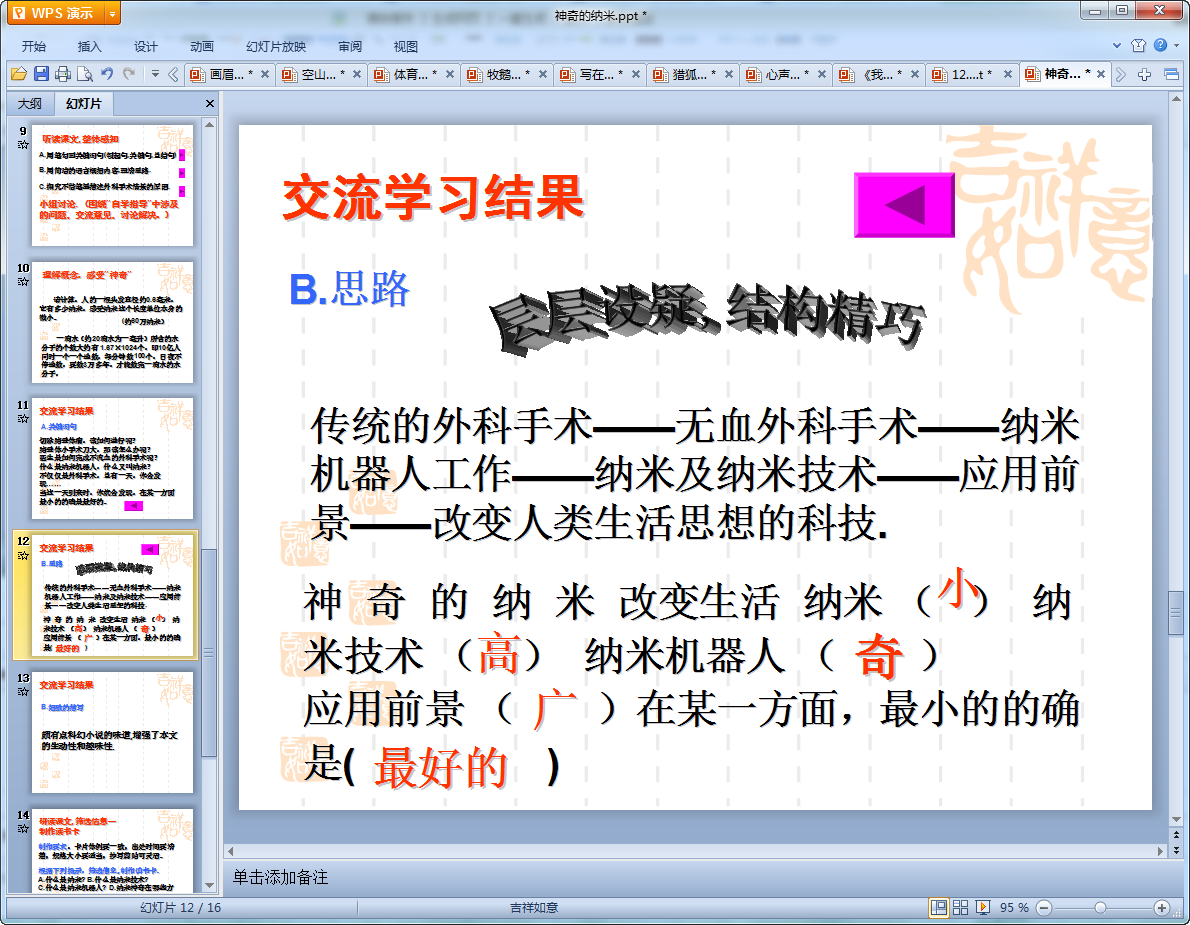Go to previous slide via scrollbar double-arrow
Viewport: 1190px width, 925px height.
pos(1176,835)
